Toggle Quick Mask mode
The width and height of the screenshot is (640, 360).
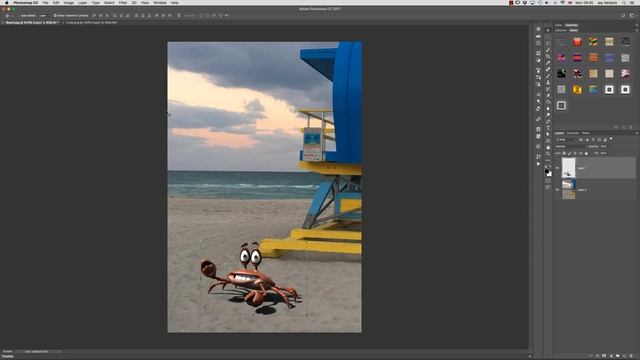[548, 180]
